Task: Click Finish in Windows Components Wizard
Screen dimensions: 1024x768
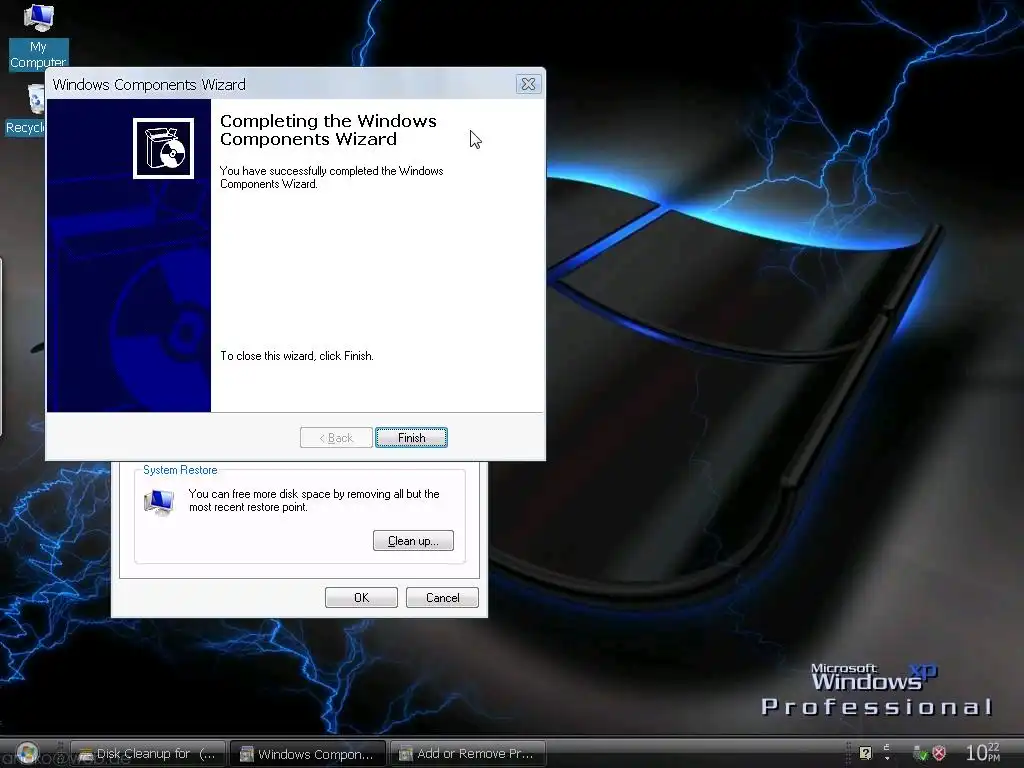Action: (411, 438)
